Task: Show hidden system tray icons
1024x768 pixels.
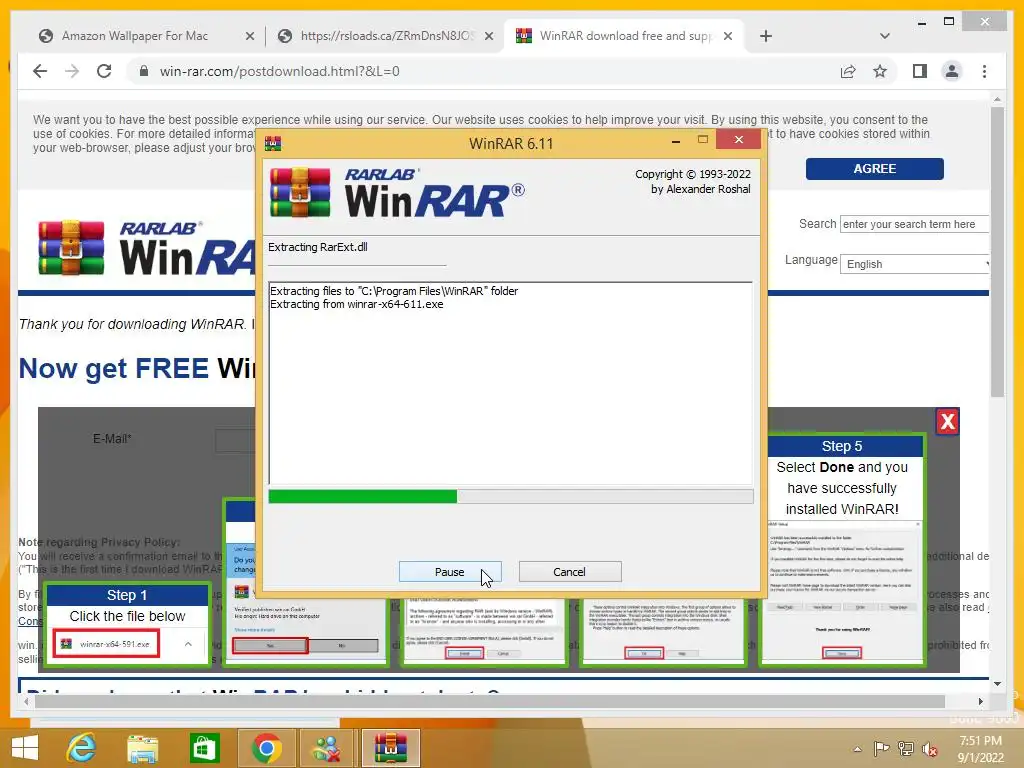Action: (857, 748)
